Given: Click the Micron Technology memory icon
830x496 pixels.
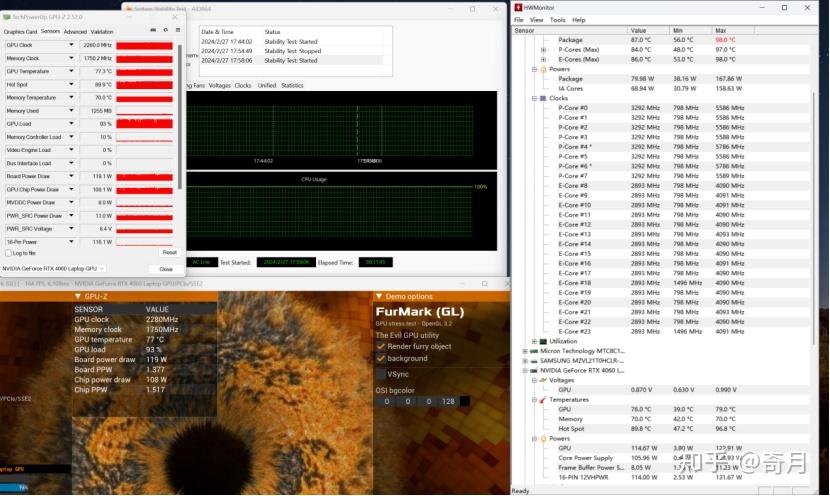Looking at the screenshot, I should click(x=534, y=351).
